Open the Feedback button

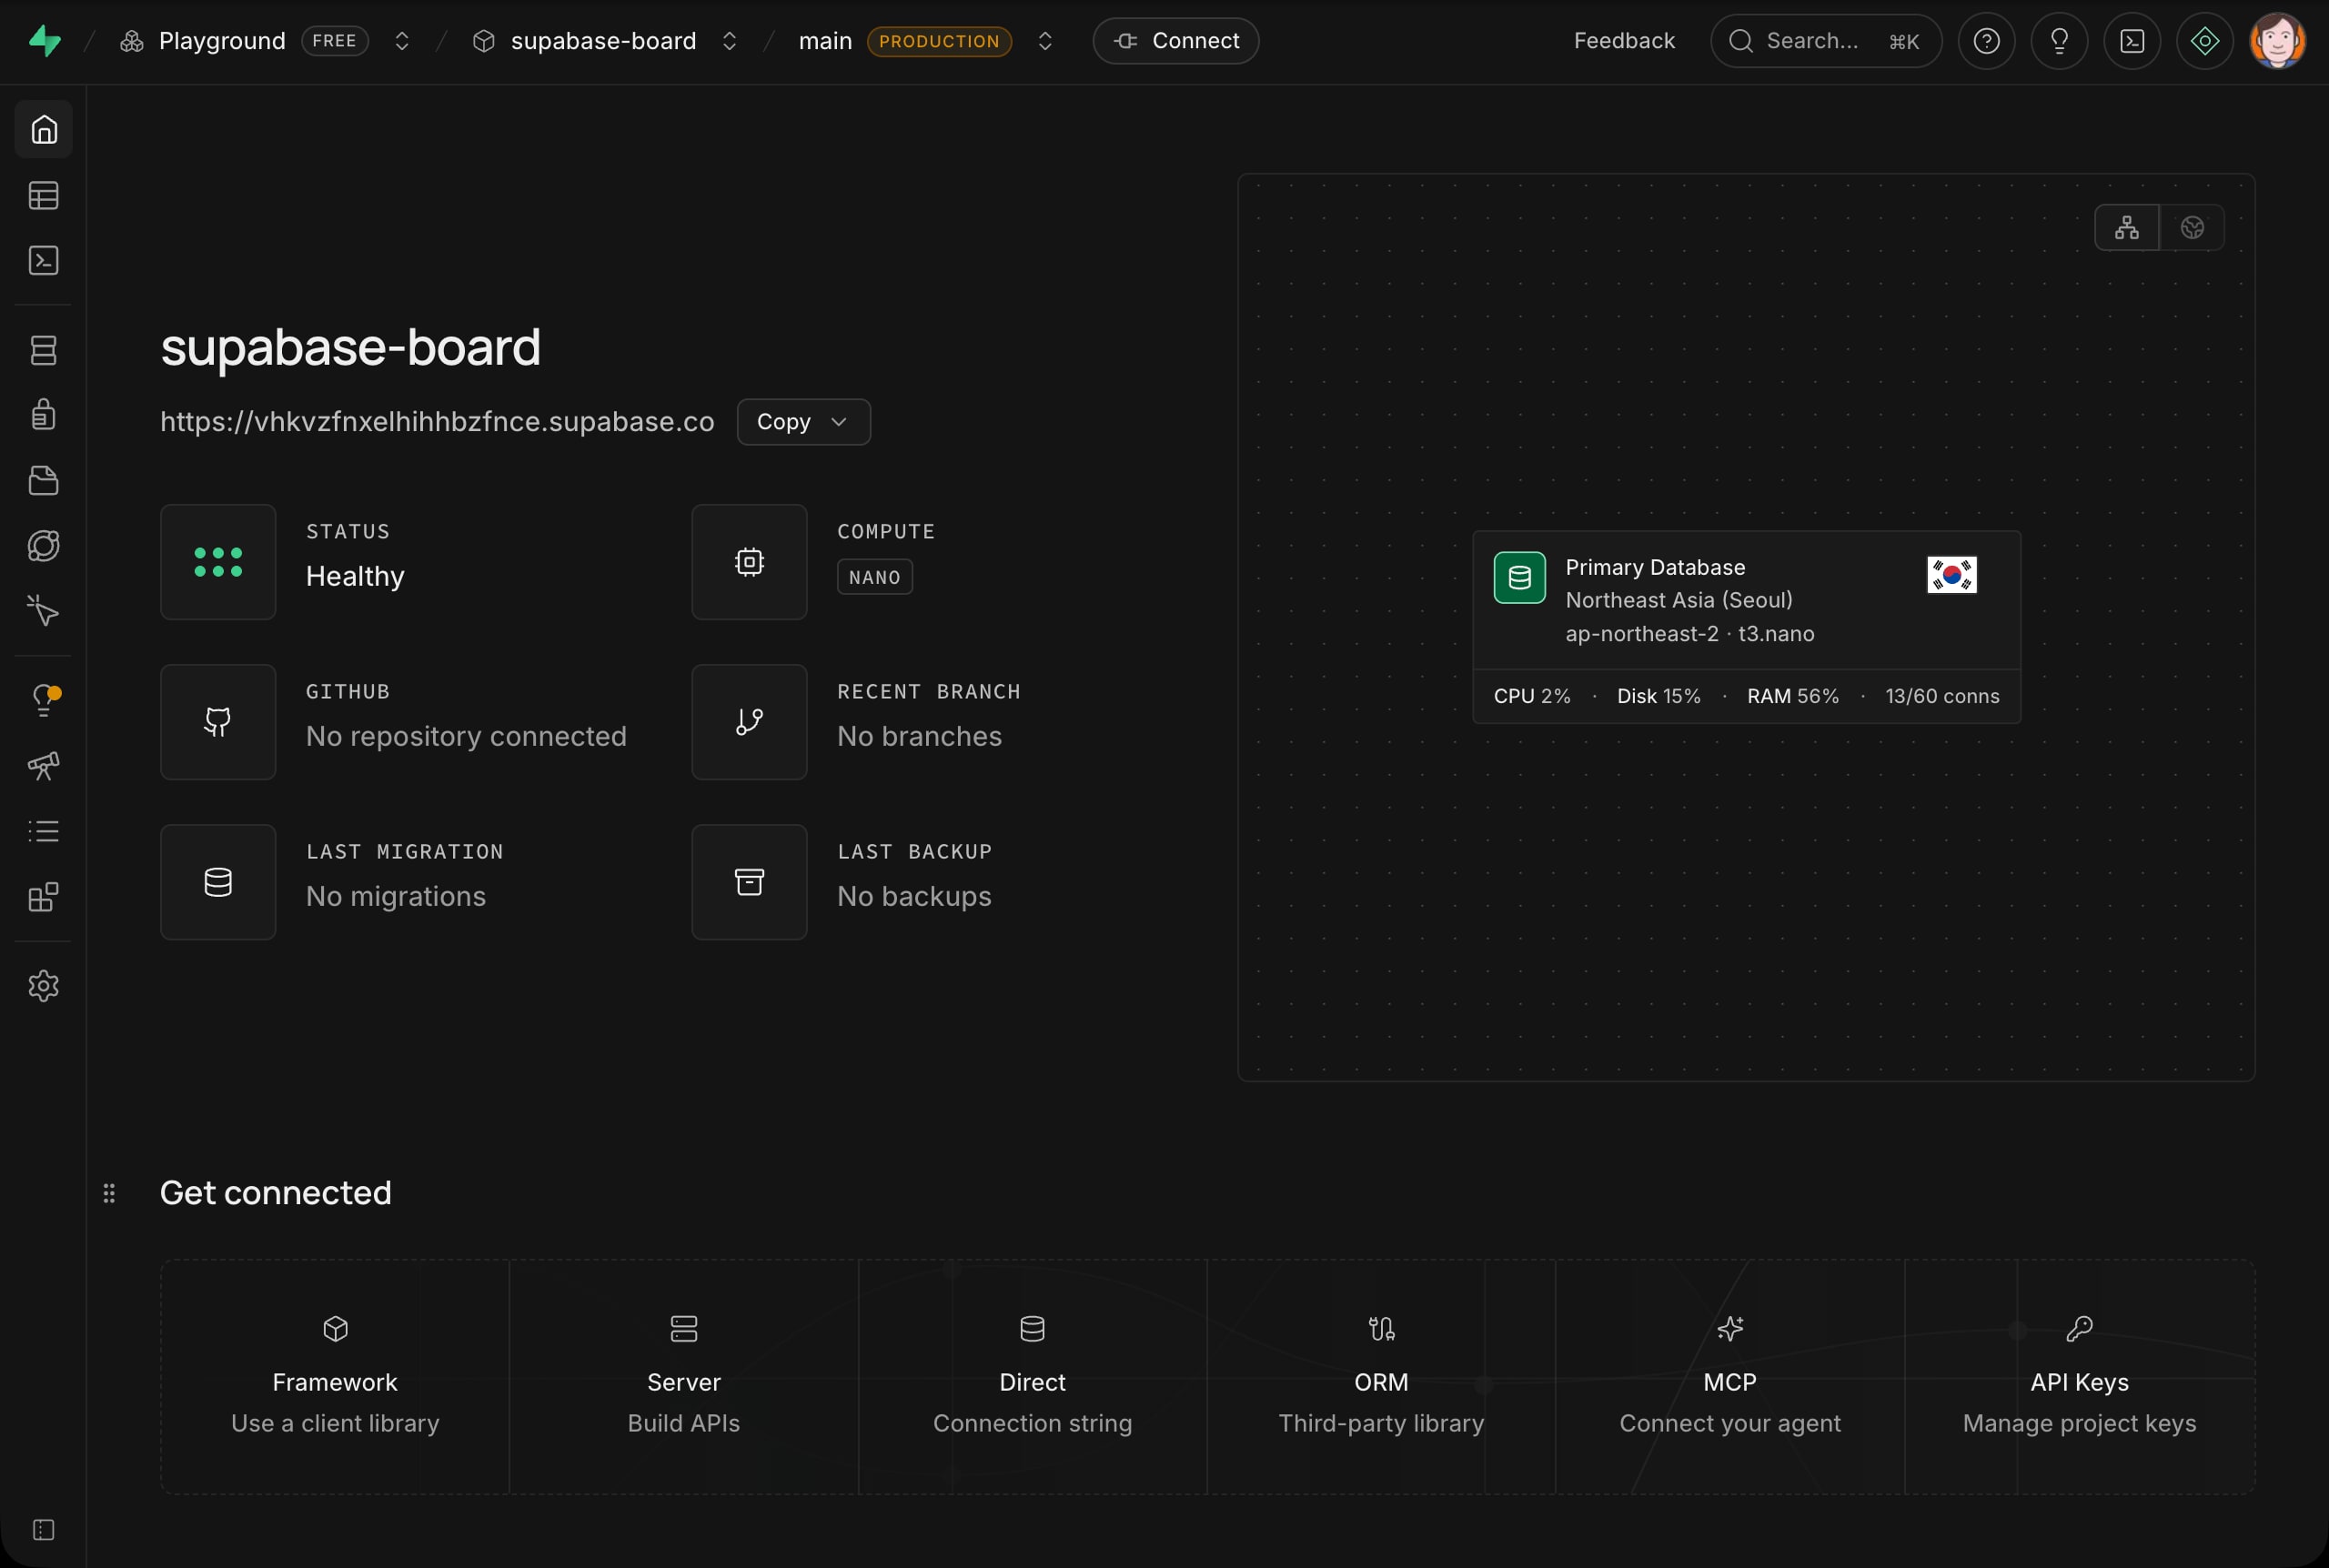tap(1624, 41)
